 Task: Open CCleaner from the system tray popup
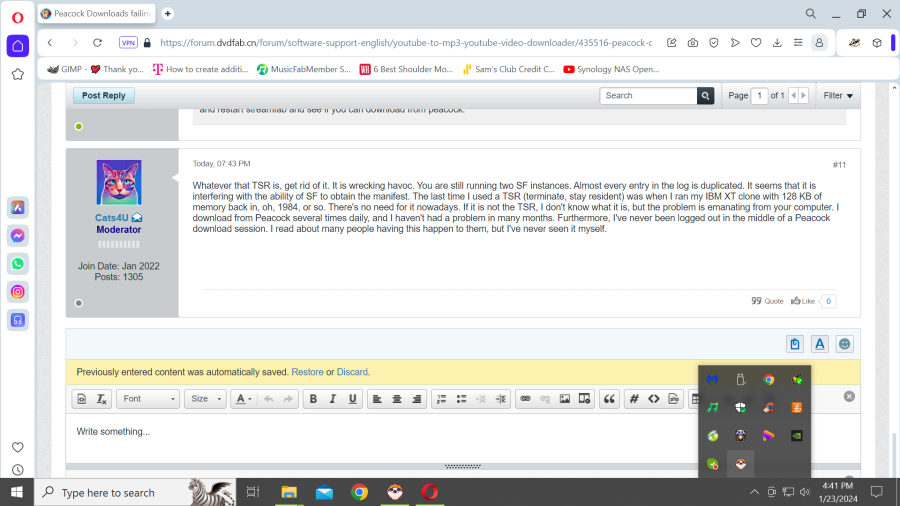[769, 407]
